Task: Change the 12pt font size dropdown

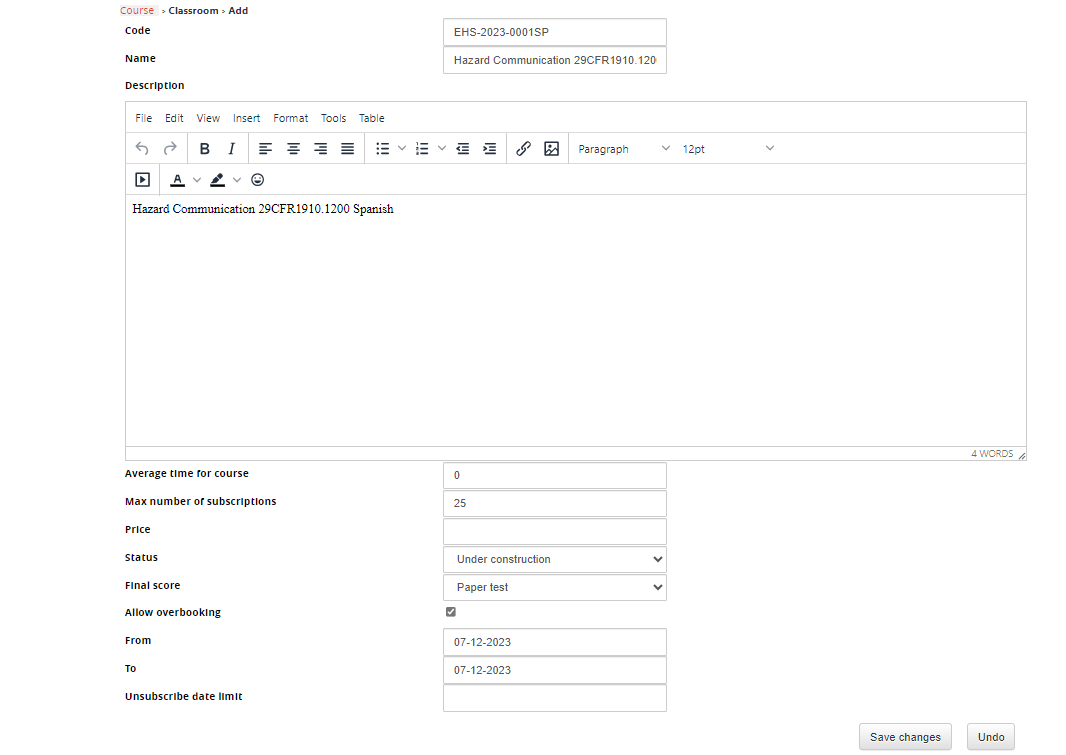Action: (x=727, y=149)
